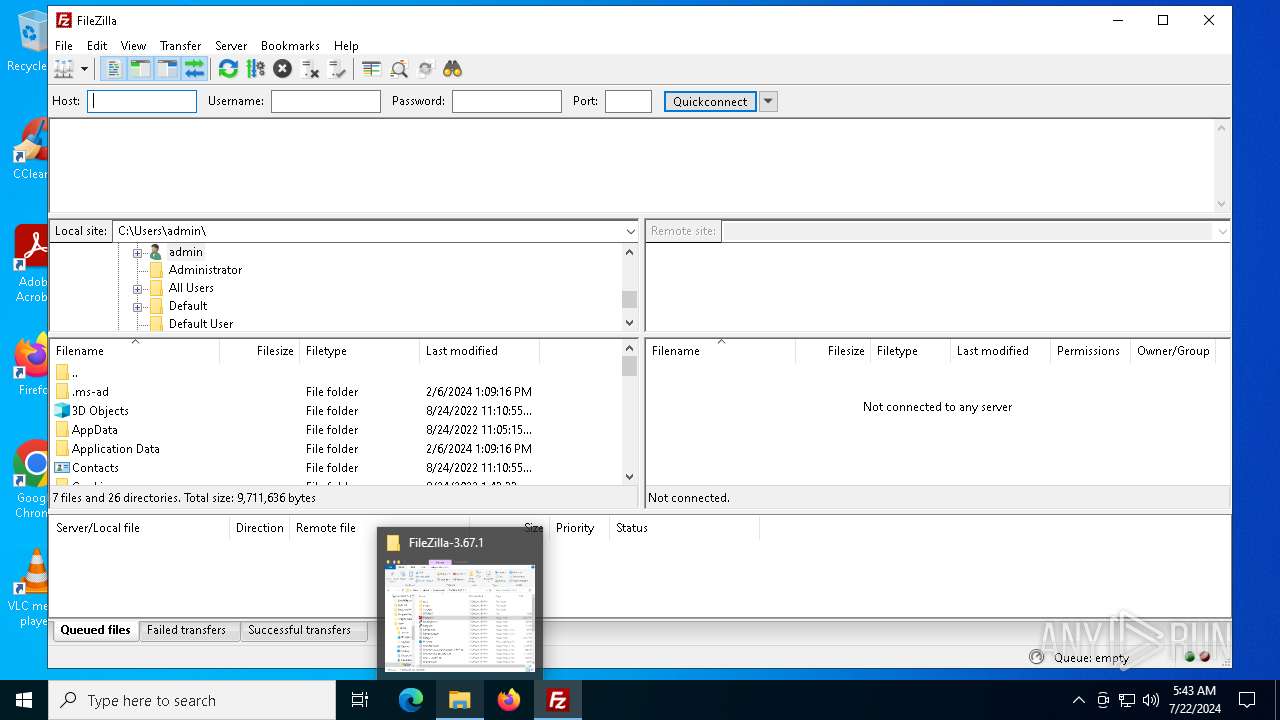
Task: Select Administrator folder in tree
Action: pyautogui.click(x=205, y=270)
